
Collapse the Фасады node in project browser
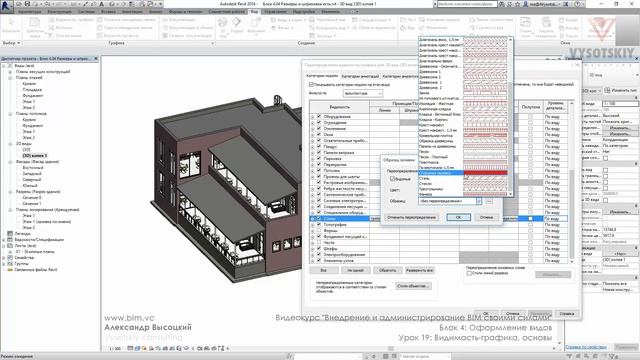coord(10,162)
